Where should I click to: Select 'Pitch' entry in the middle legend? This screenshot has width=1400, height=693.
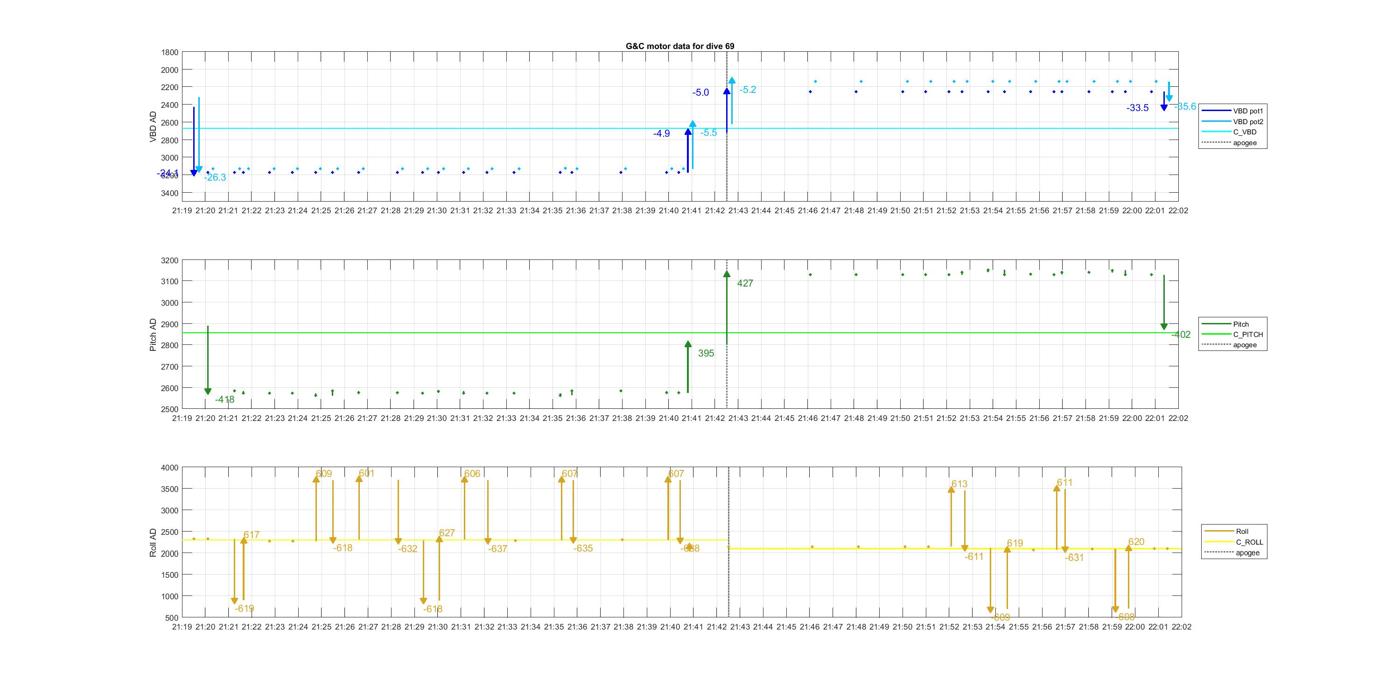pos(1242,324)
